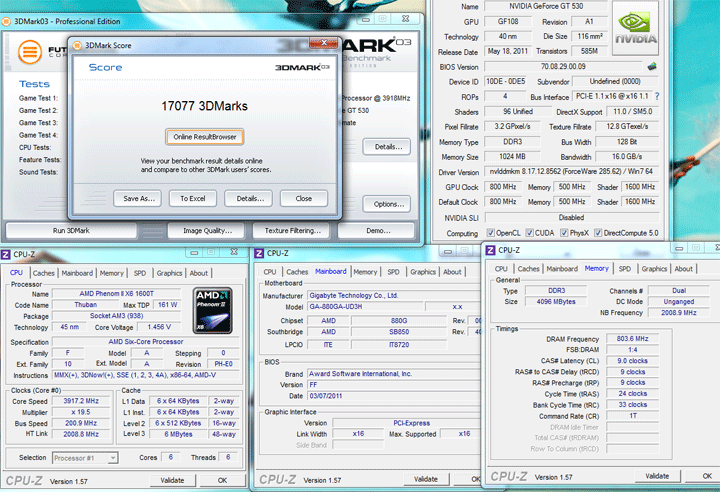This screenshot has height=492, width=720.
Task: Click Core Speed value 3917.2 MHz
Action: click(x=81, y=401)
